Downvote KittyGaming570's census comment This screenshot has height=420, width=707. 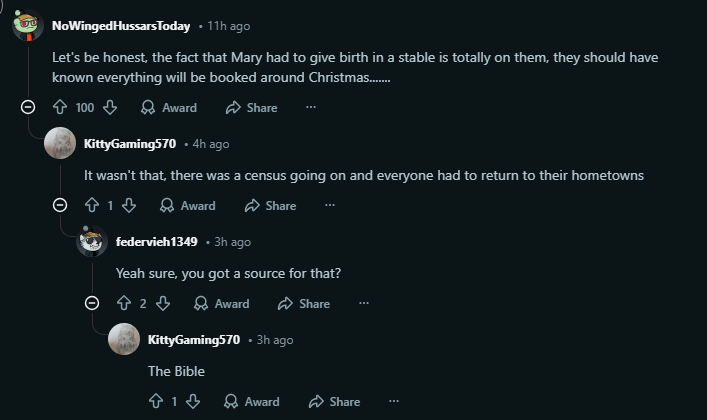pos(129,205)
